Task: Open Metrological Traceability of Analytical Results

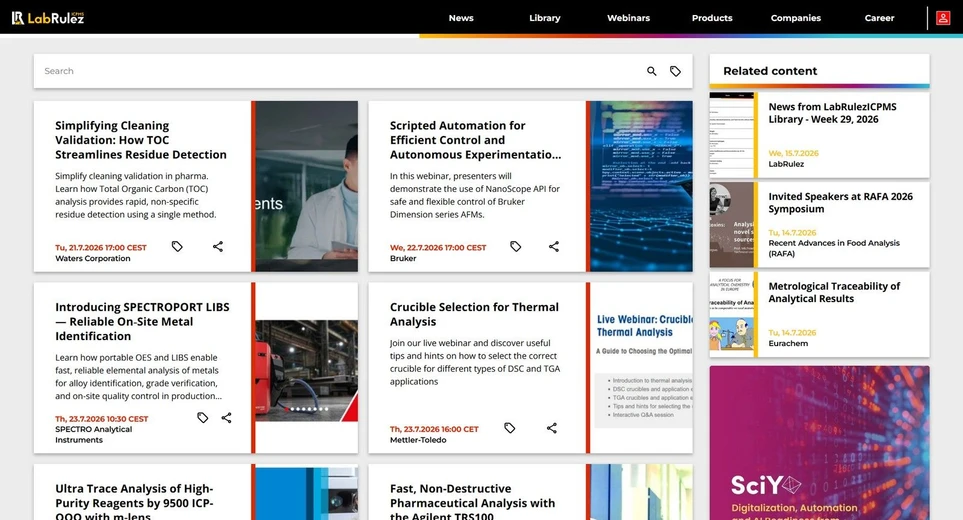Action: (834, 292)
